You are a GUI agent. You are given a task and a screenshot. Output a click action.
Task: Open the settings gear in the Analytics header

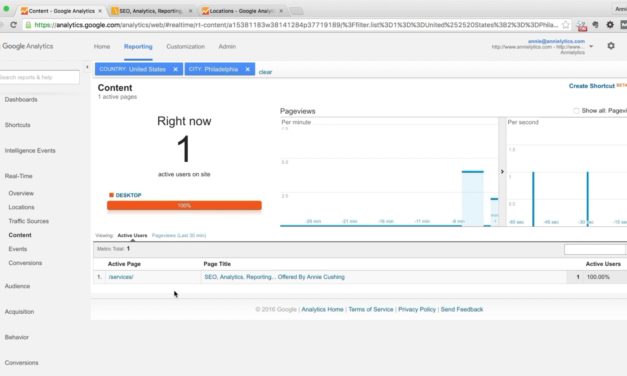pyautogui.click(x=611, y=46)
